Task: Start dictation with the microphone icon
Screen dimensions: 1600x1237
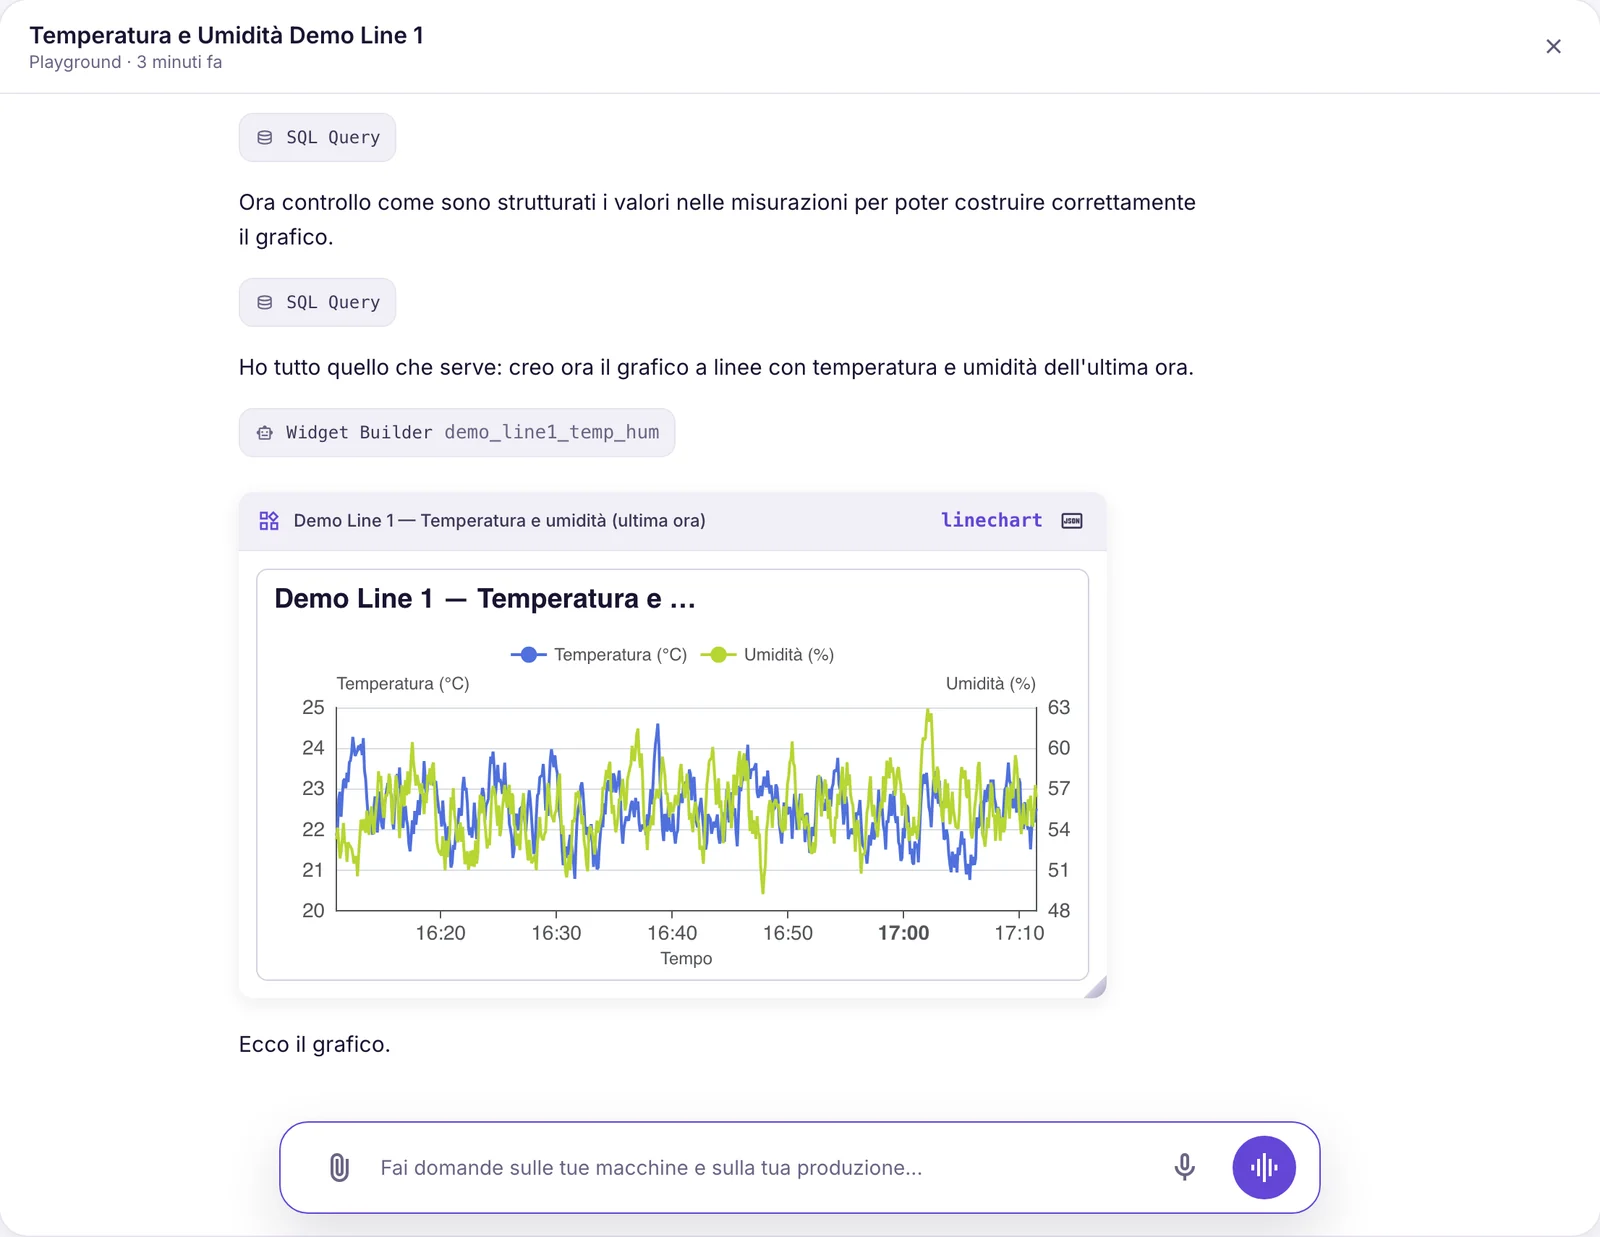Action: click(1184, 1167)
